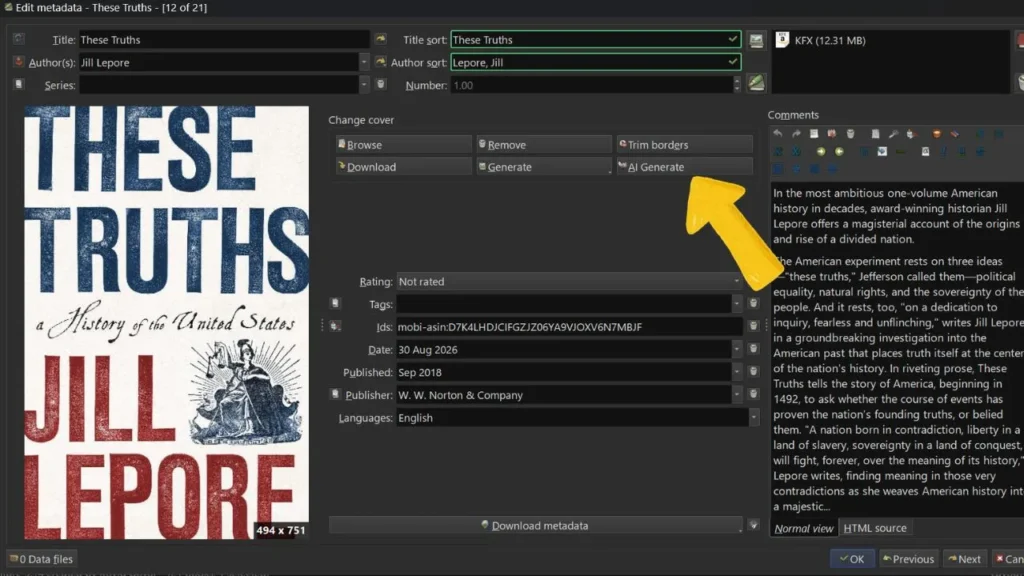The image size is (1024, 576).
Task: Click the Cancel button
Action: [x=1008, y=558]
